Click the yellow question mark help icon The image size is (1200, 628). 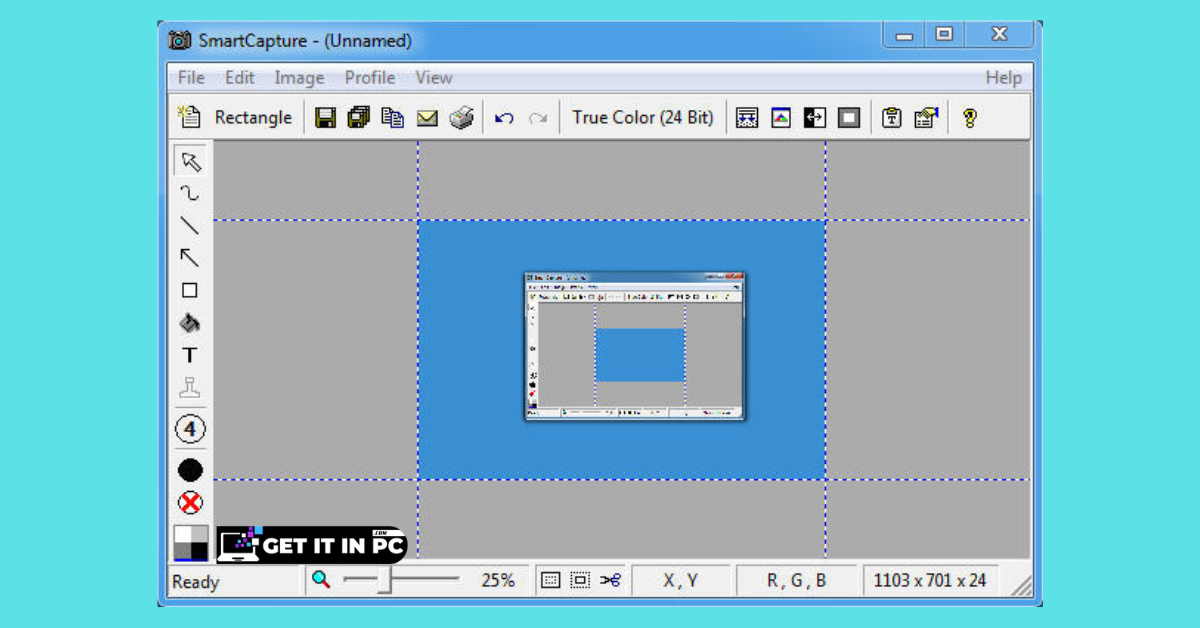pos(969,118)
